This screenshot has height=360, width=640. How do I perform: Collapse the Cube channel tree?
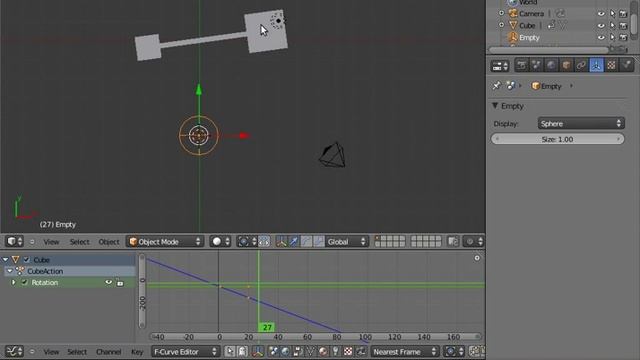click(x=5, y=260)
